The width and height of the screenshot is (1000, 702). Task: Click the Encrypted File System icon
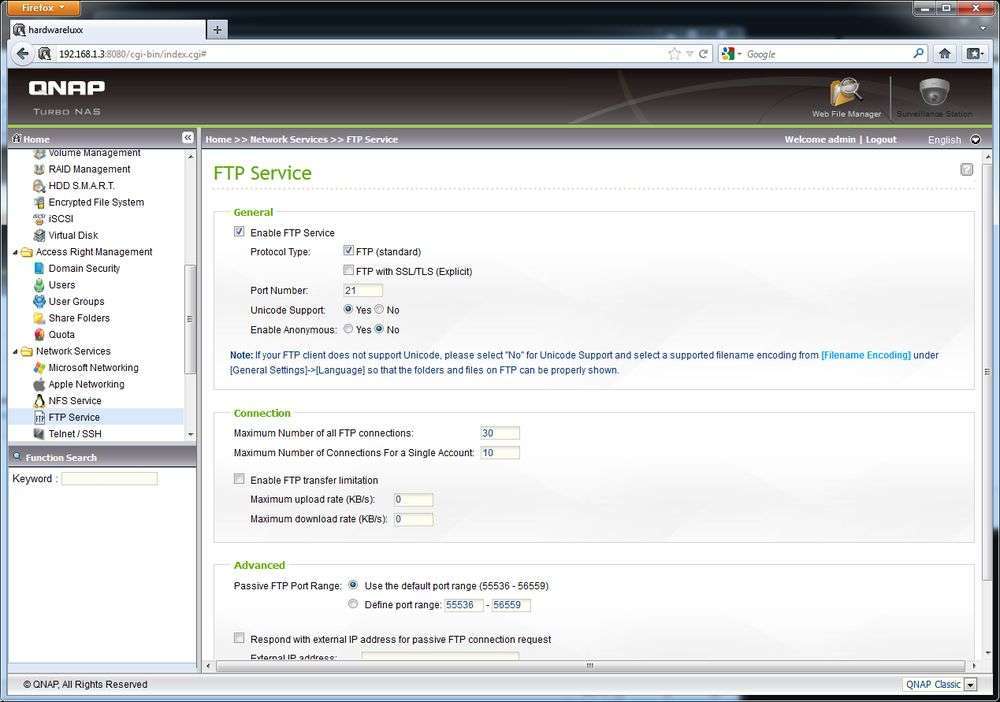[x=39, y=203]
